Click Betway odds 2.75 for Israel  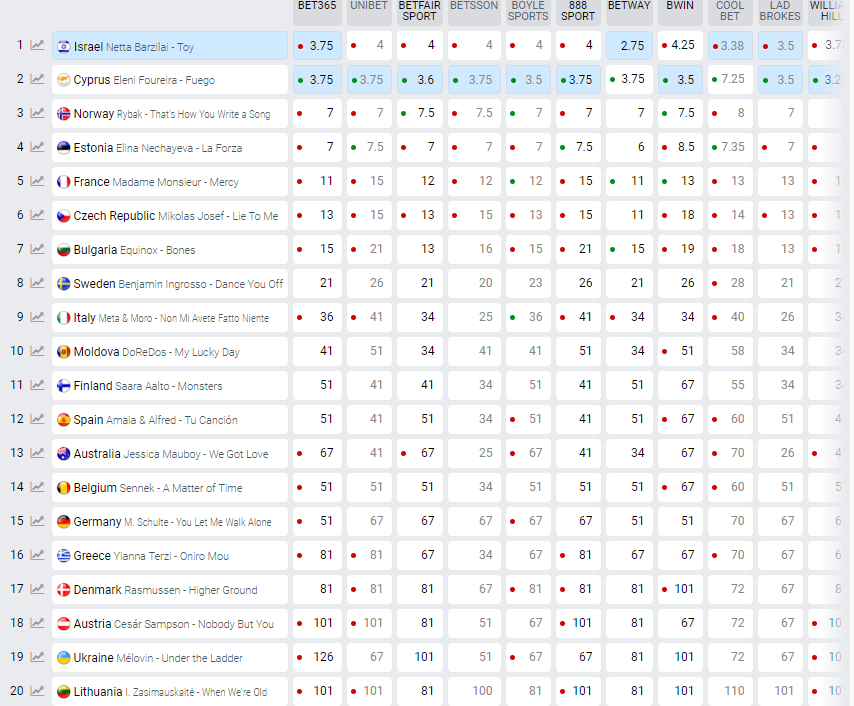click(x=630, y=46)
